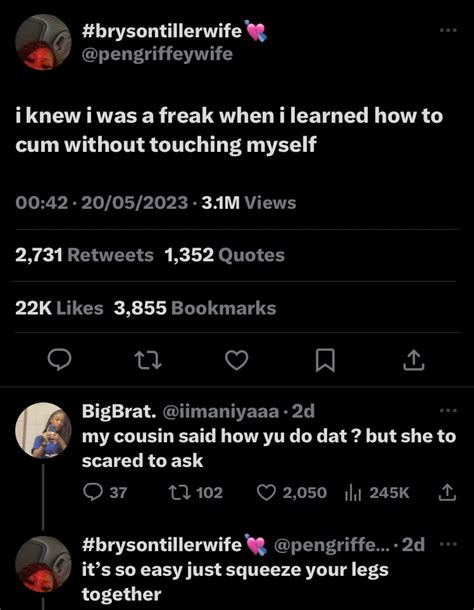
Task: Bookmark the main tweet
Action: point(325,360)
